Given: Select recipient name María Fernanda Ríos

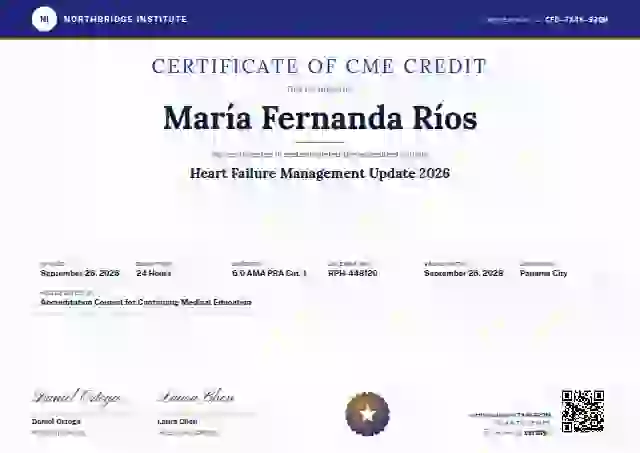Looking at the screenshot, I should (x=320, y=118).
